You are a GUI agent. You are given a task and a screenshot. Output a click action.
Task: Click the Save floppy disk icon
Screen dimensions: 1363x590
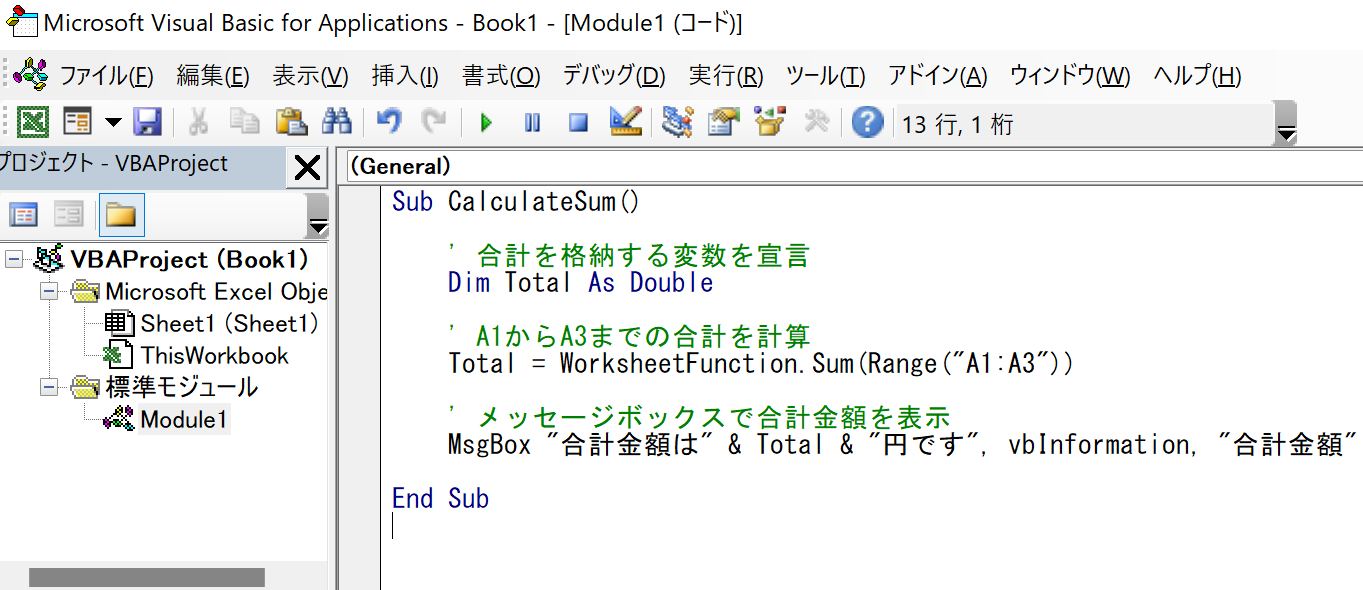pyautogui.click(x=148, y=123)
